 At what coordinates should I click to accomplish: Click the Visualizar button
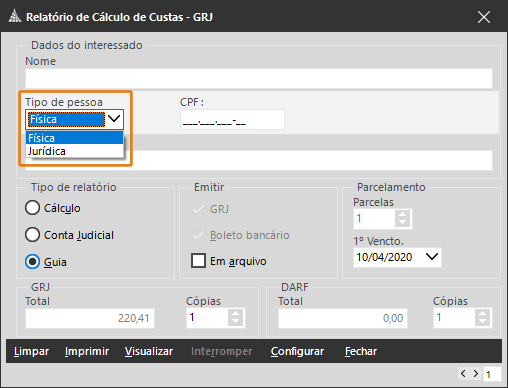click(x=149, y=351)
